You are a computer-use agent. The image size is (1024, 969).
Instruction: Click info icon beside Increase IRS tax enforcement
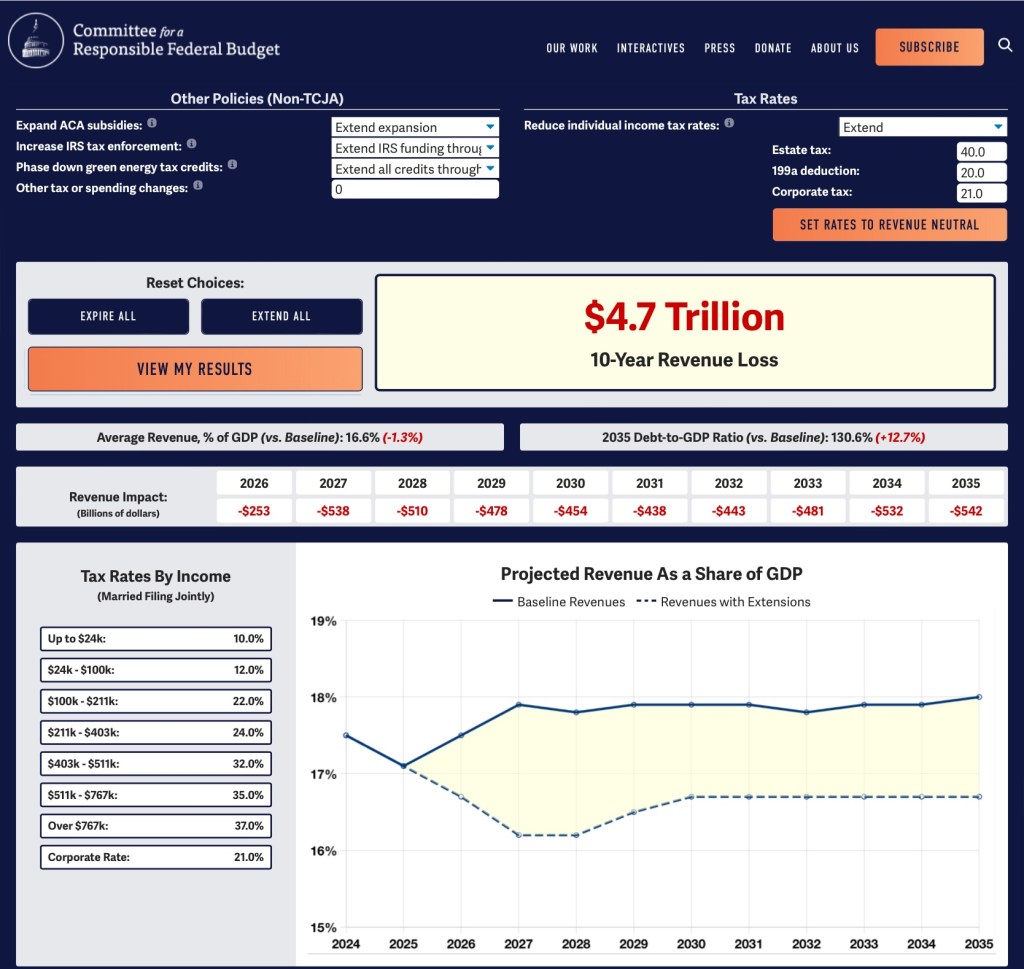click(x=192, y=145)
